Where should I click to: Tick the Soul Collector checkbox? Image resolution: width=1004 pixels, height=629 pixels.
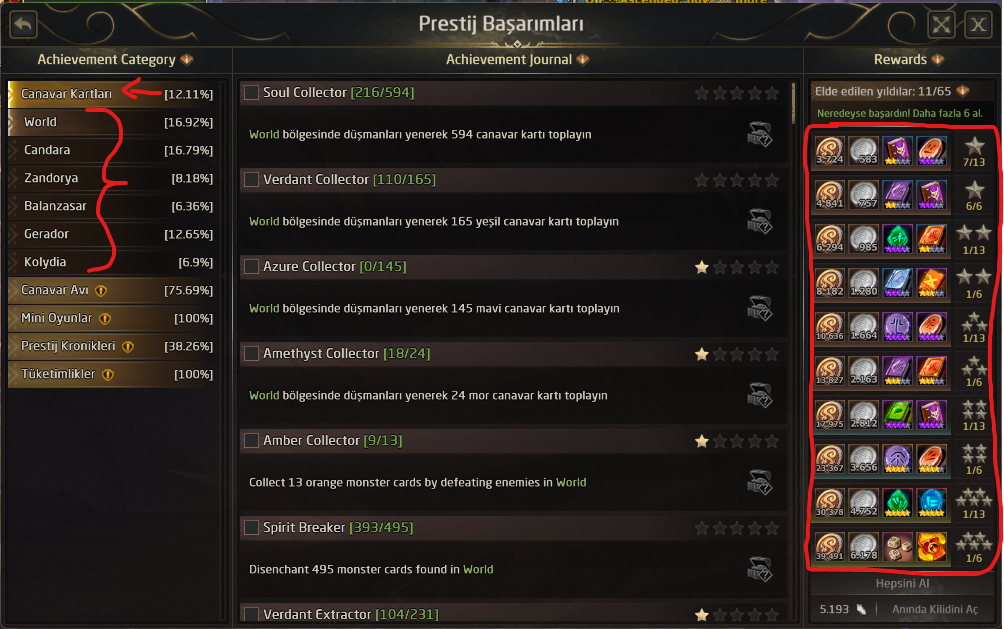(x=251, y=93)
